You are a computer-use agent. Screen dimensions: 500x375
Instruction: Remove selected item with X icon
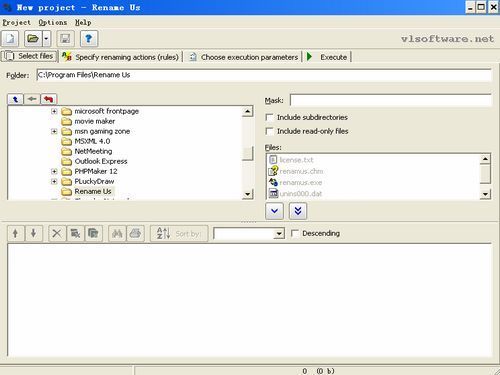(x=57, y=233)
